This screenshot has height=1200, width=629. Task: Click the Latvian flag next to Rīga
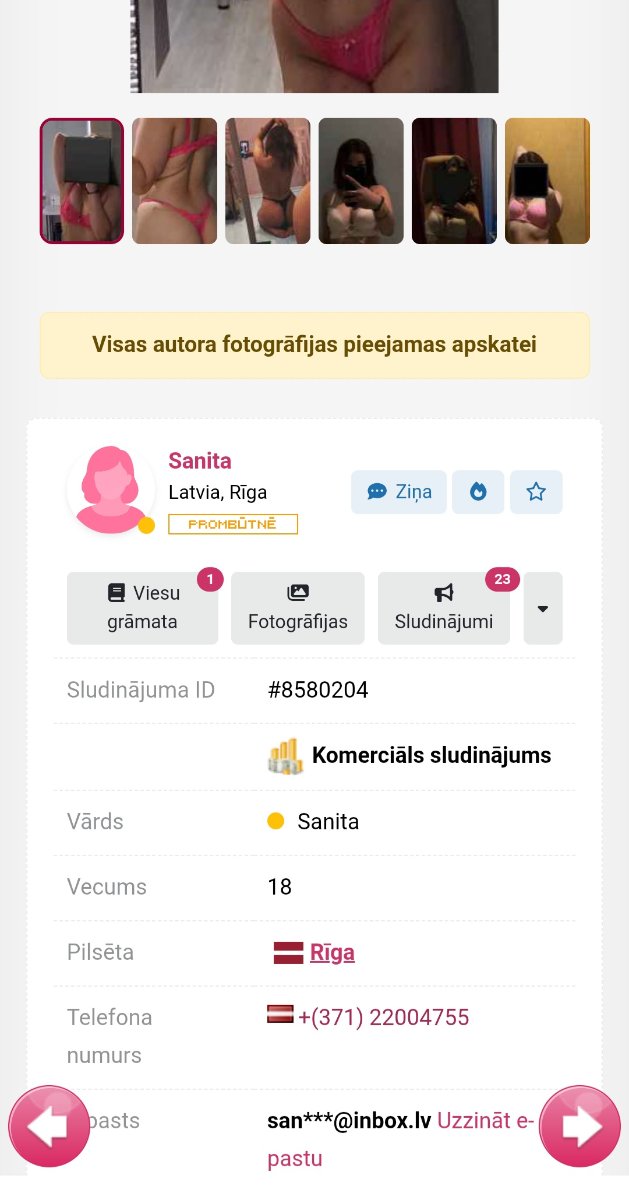(x=288, y=952)
